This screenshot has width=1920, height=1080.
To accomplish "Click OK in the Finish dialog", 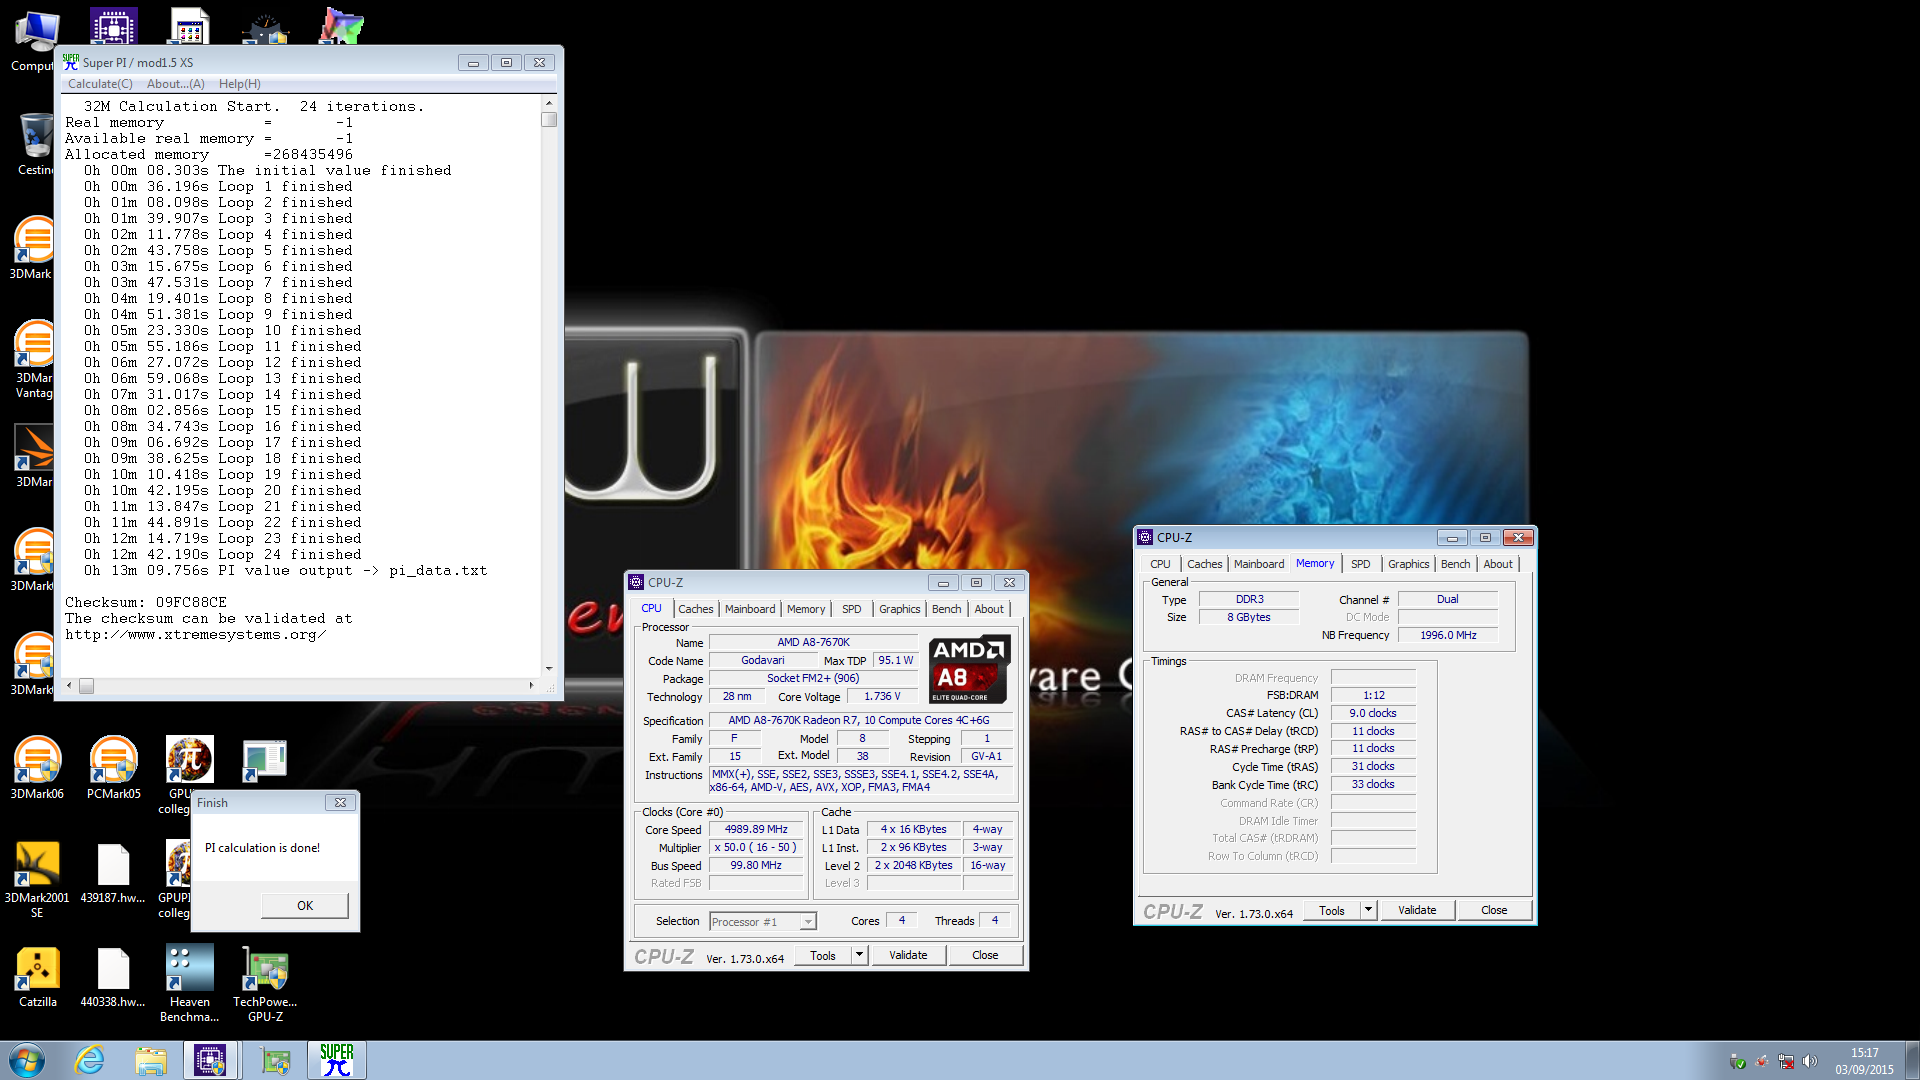I will (x=305, y=906).
